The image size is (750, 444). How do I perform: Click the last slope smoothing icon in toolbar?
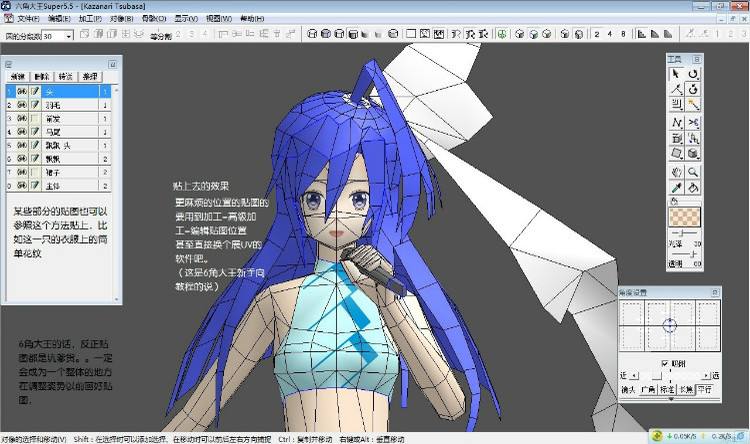coord(668,34)
